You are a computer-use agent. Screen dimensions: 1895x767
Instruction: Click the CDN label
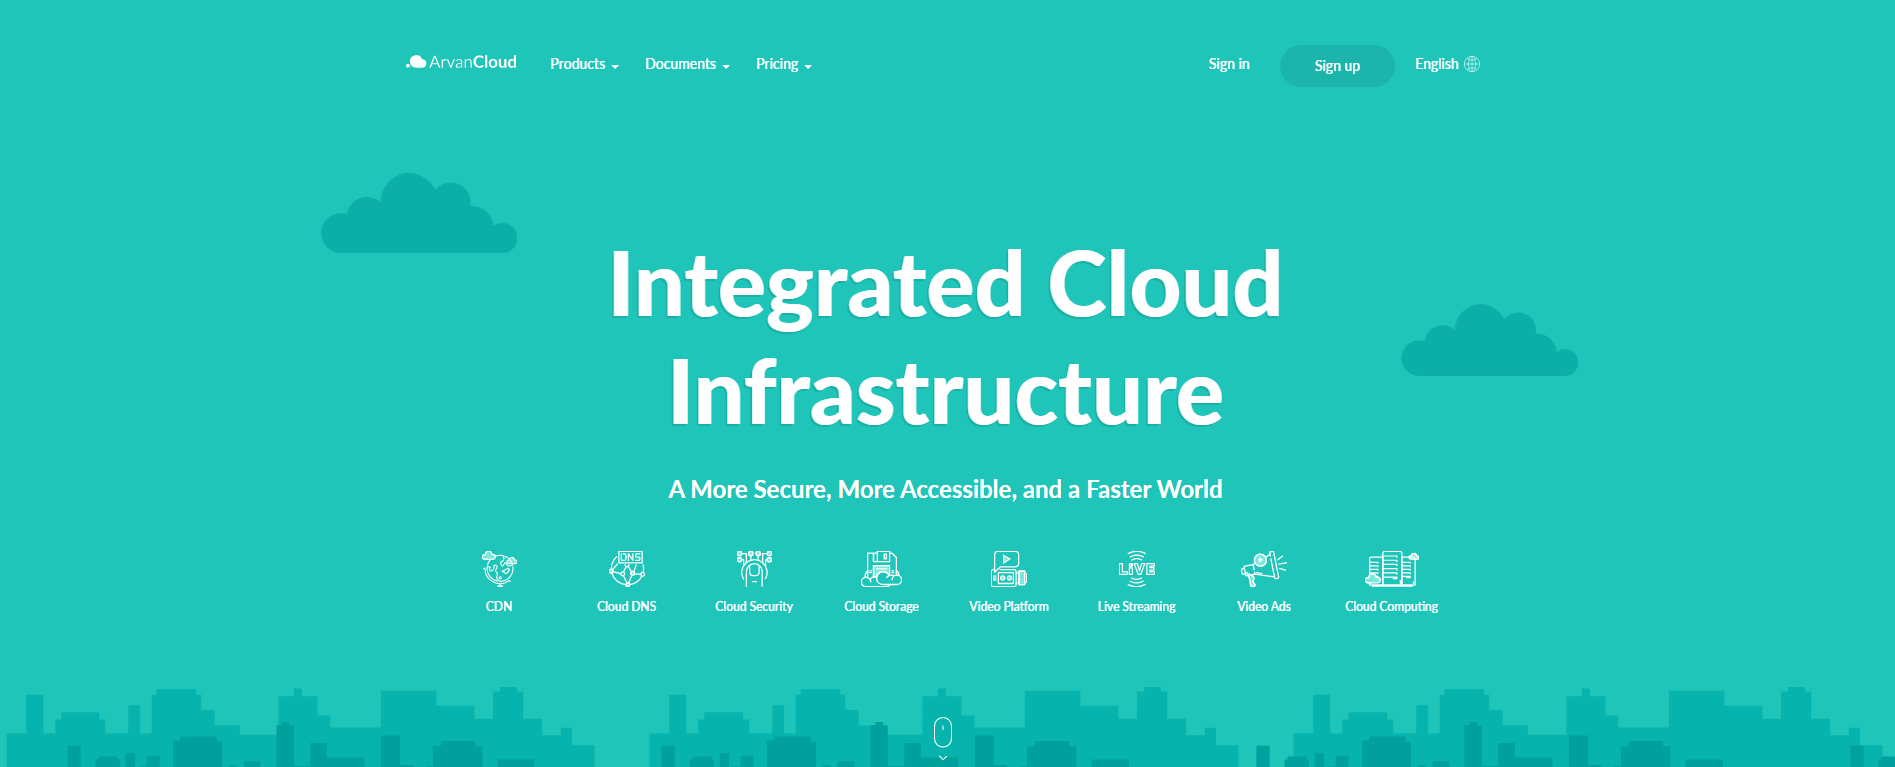click(499, 606)
